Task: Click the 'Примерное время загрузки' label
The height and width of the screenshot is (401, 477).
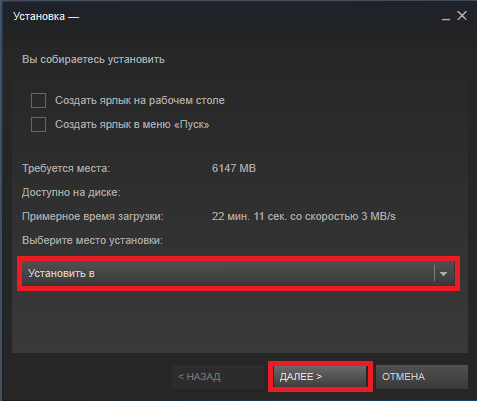Action: point(93,217)
